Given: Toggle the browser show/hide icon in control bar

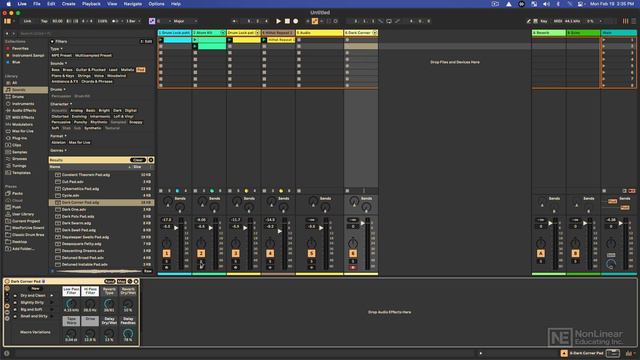Looking at the screenshot, I should click(7, 21).
